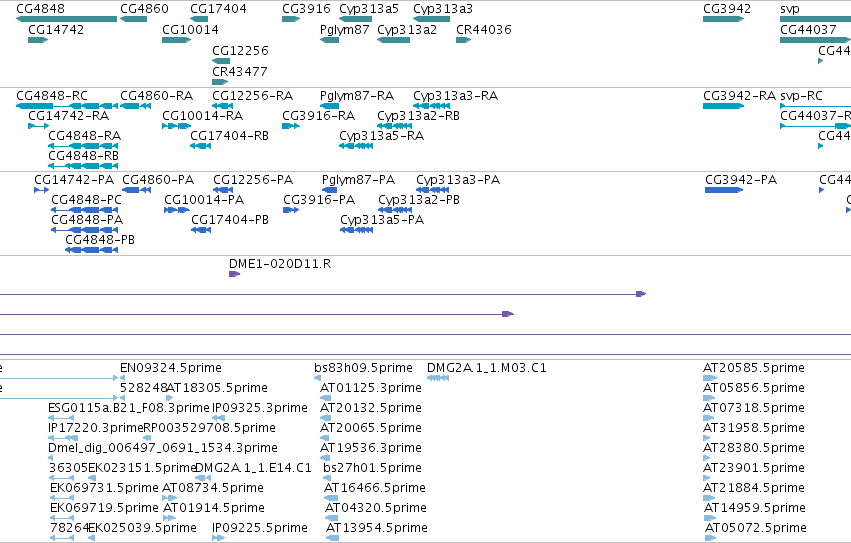Select EST AT20132.5prime
The width and height of the screenshot is (851, 543).
pyautogui.click(x=326, y=418)
